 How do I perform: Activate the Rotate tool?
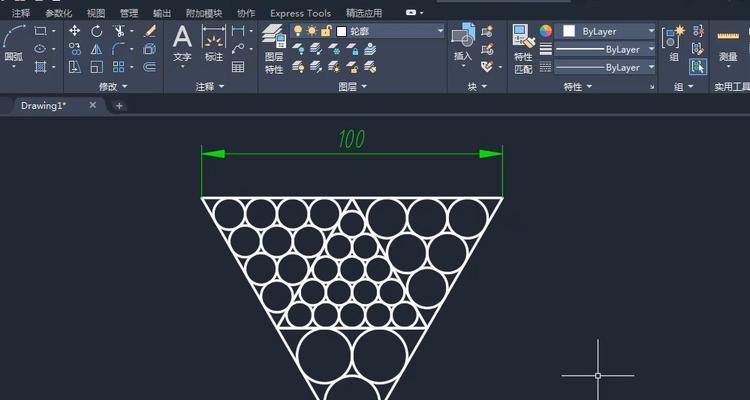(97, 31)
